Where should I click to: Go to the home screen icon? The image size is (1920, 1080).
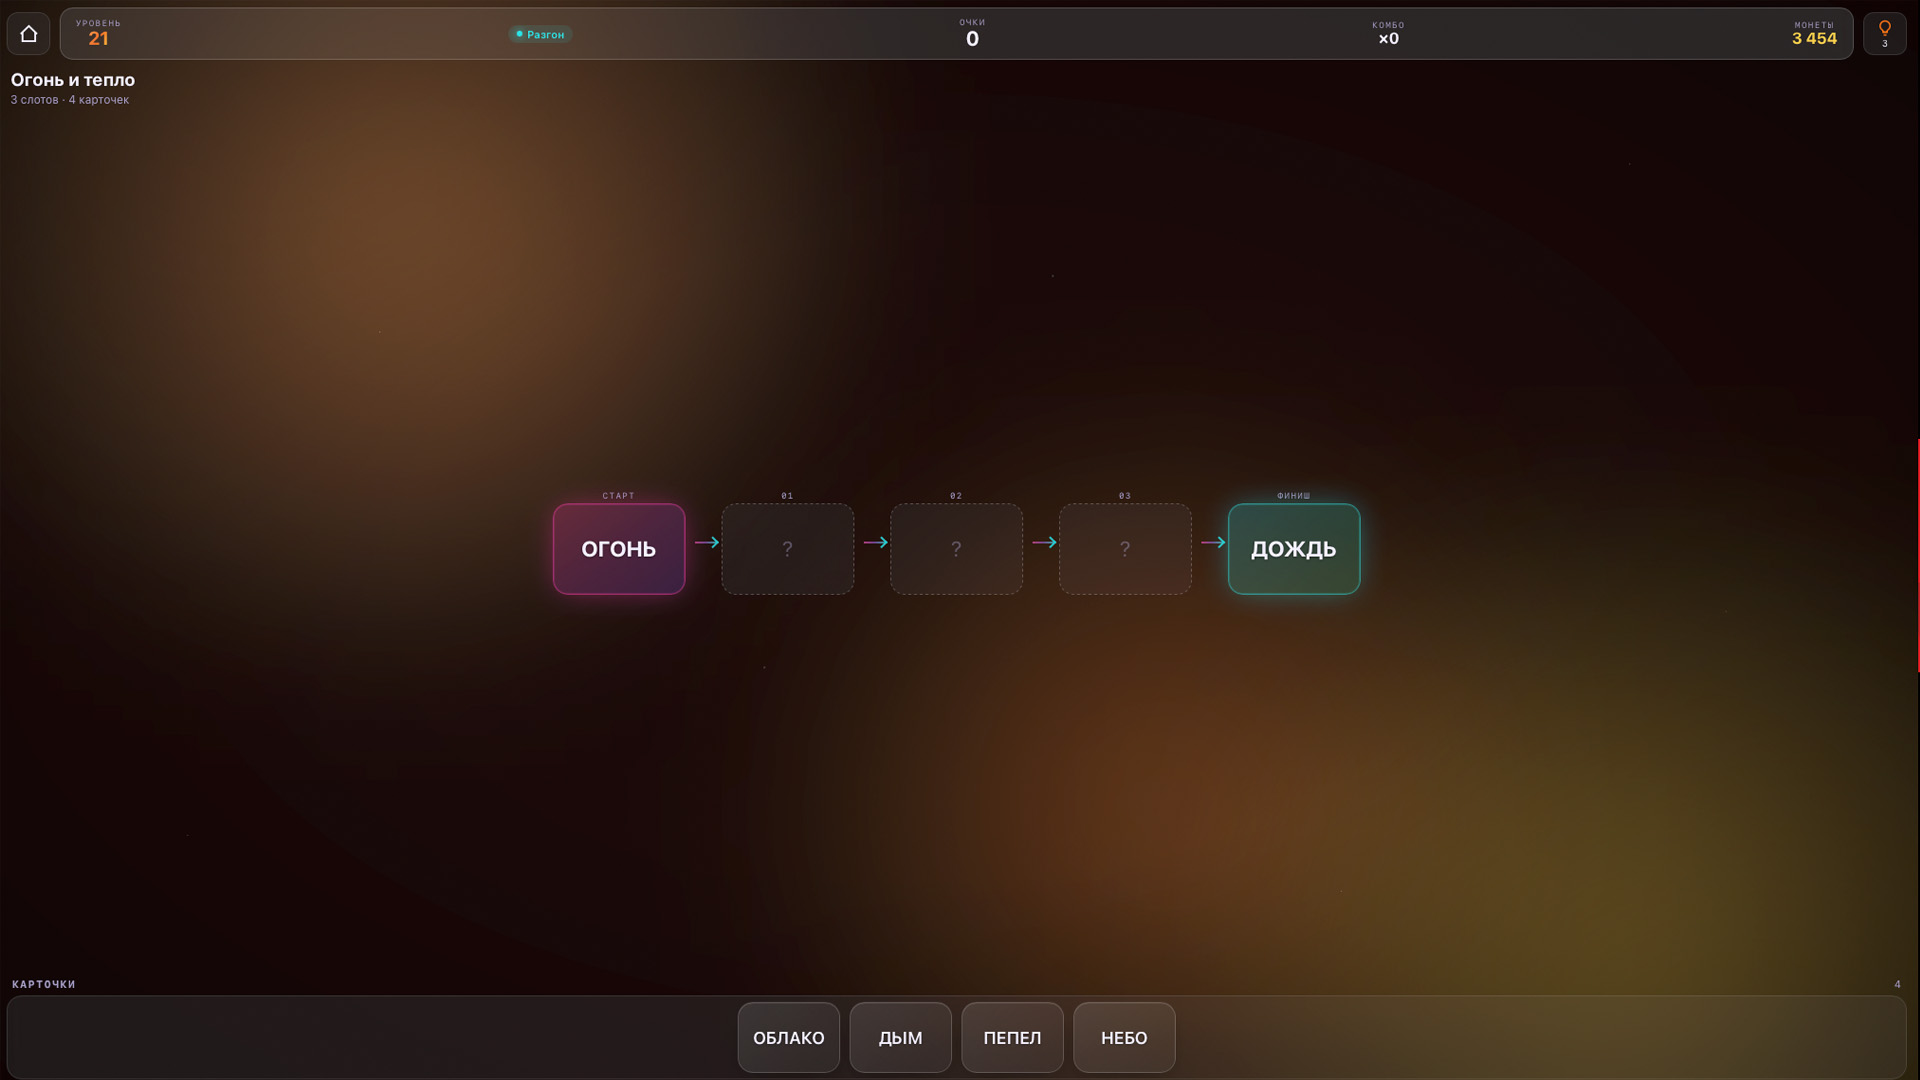pos(28,34)
